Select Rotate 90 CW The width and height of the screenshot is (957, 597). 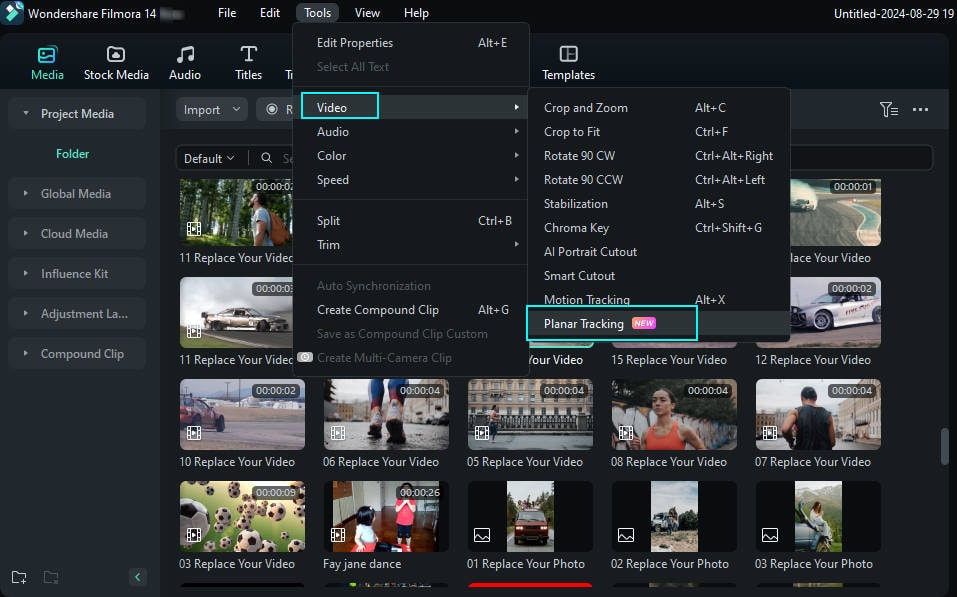pyautogui.click(x=659, y=156)
